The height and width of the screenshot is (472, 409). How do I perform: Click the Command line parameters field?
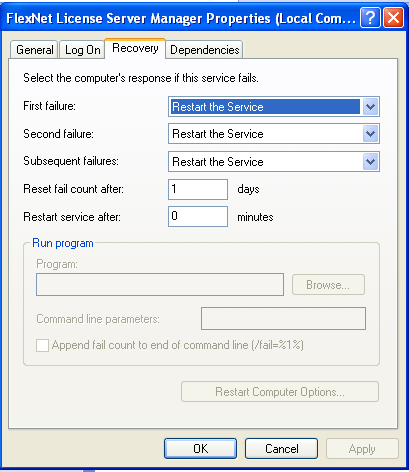pos(283,319)
